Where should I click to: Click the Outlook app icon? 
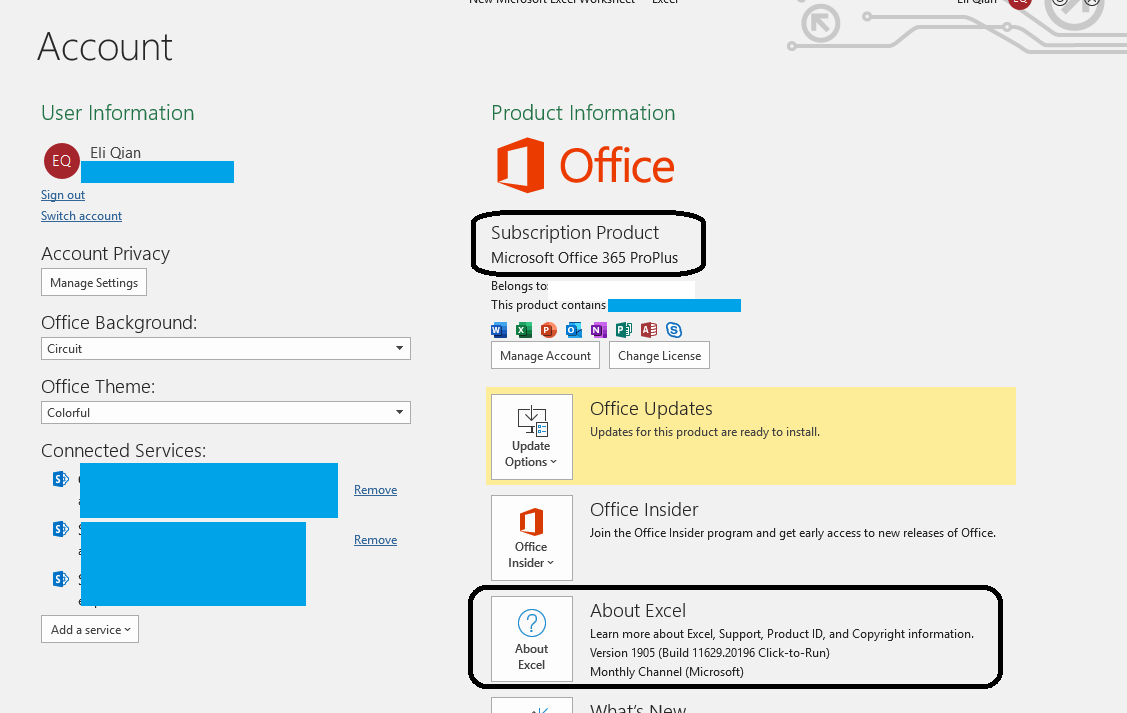click(x=574, y=330)
